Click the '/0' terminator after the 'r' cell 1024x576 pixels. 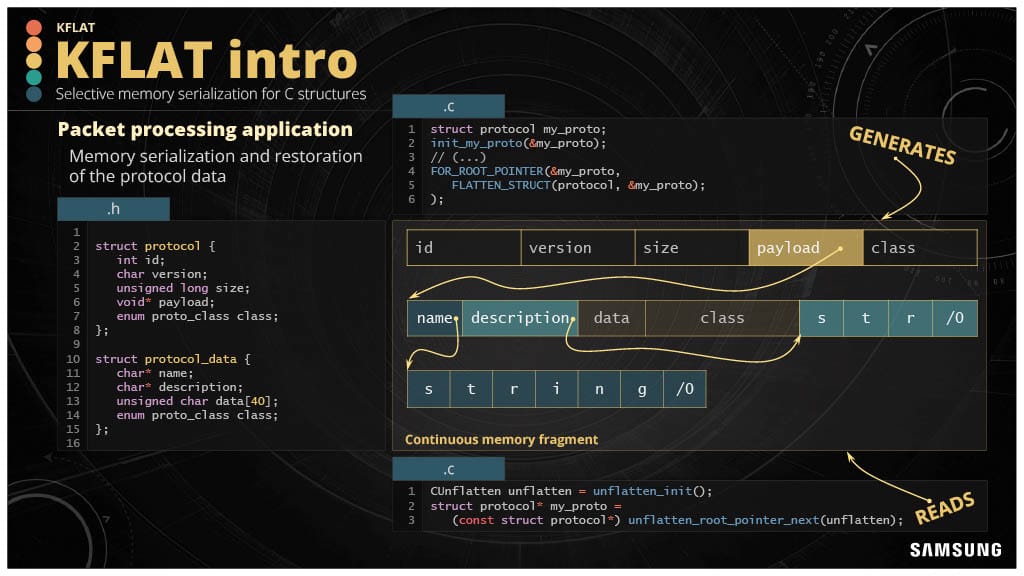(x=955, y=318)
